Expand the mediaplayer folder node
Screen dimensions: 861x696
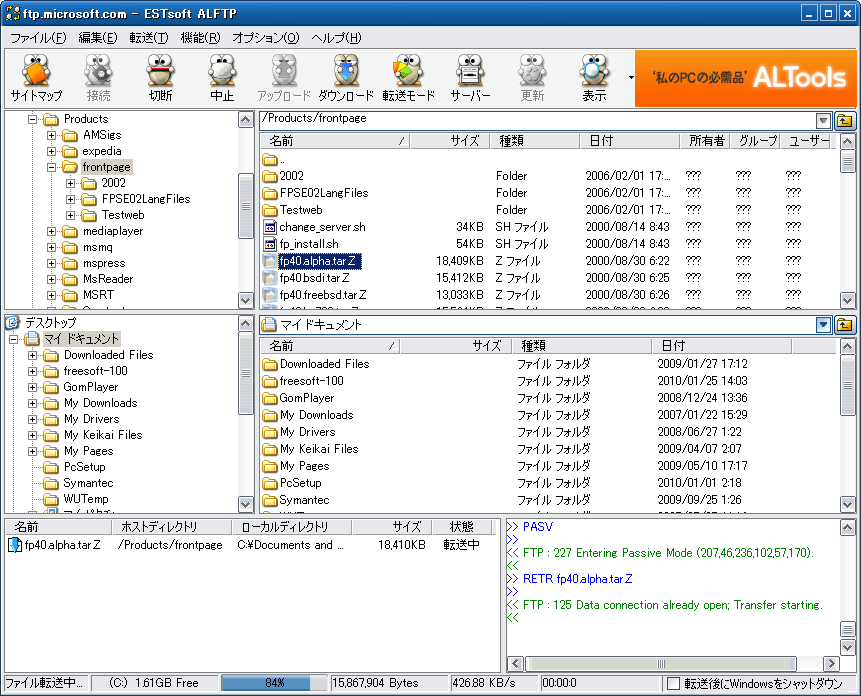[x=52, y=231]
